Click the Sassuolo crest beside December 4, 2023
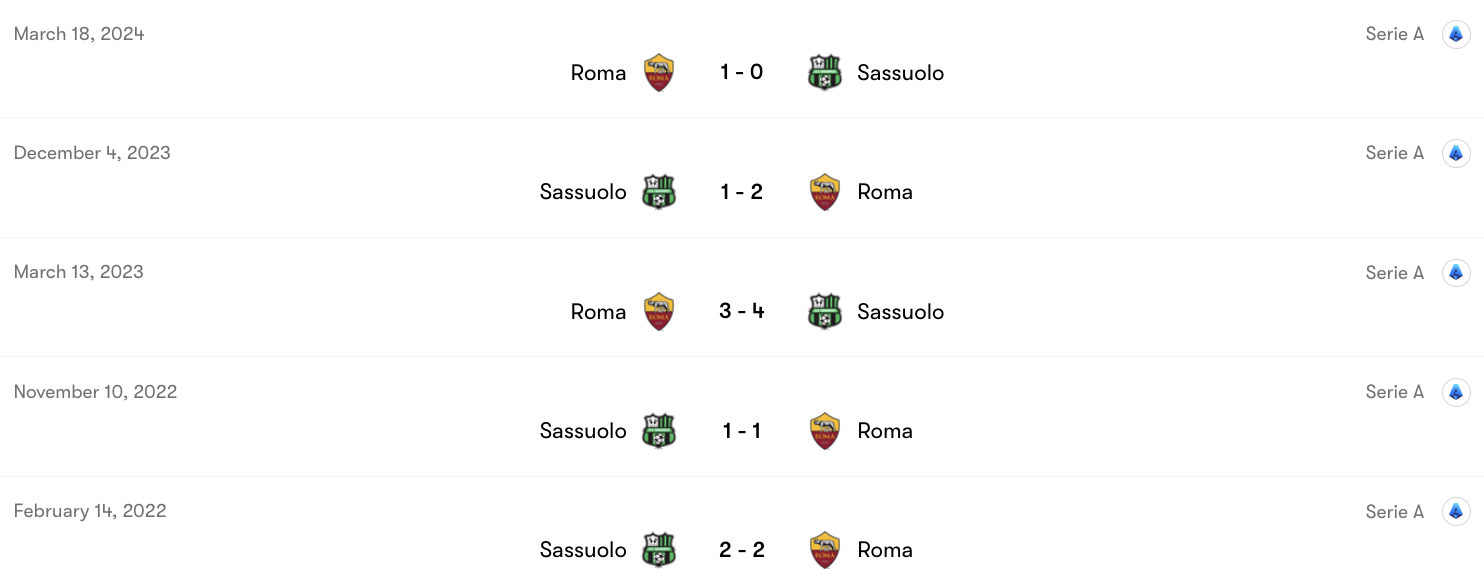The height and width of the screenshot is (584, 1484). pos(661,191)
